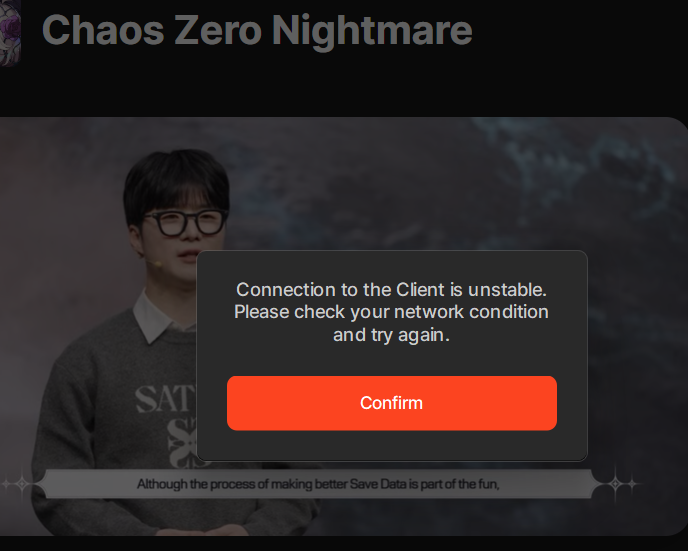The width and height of the screenshot is (688, 551).
Task: Click the SAT lettering on the sweater
Action: pos(165,398)
